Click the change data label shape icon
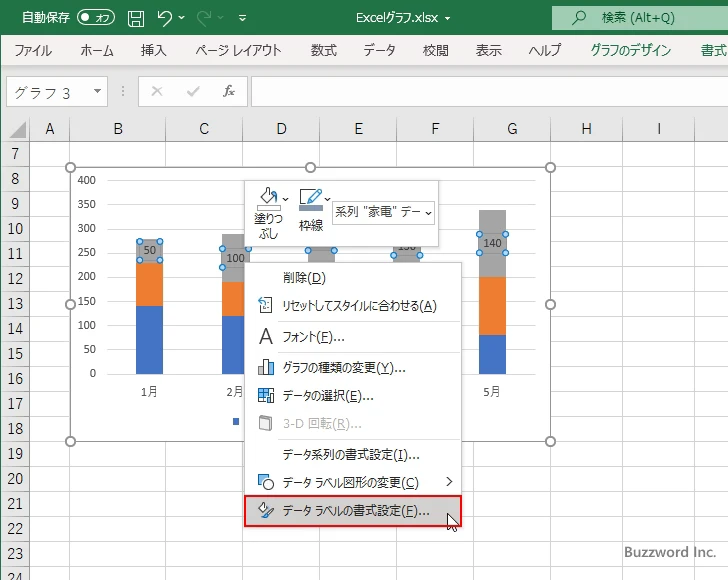Screen dimensions: 728x580 click(266, 482)
